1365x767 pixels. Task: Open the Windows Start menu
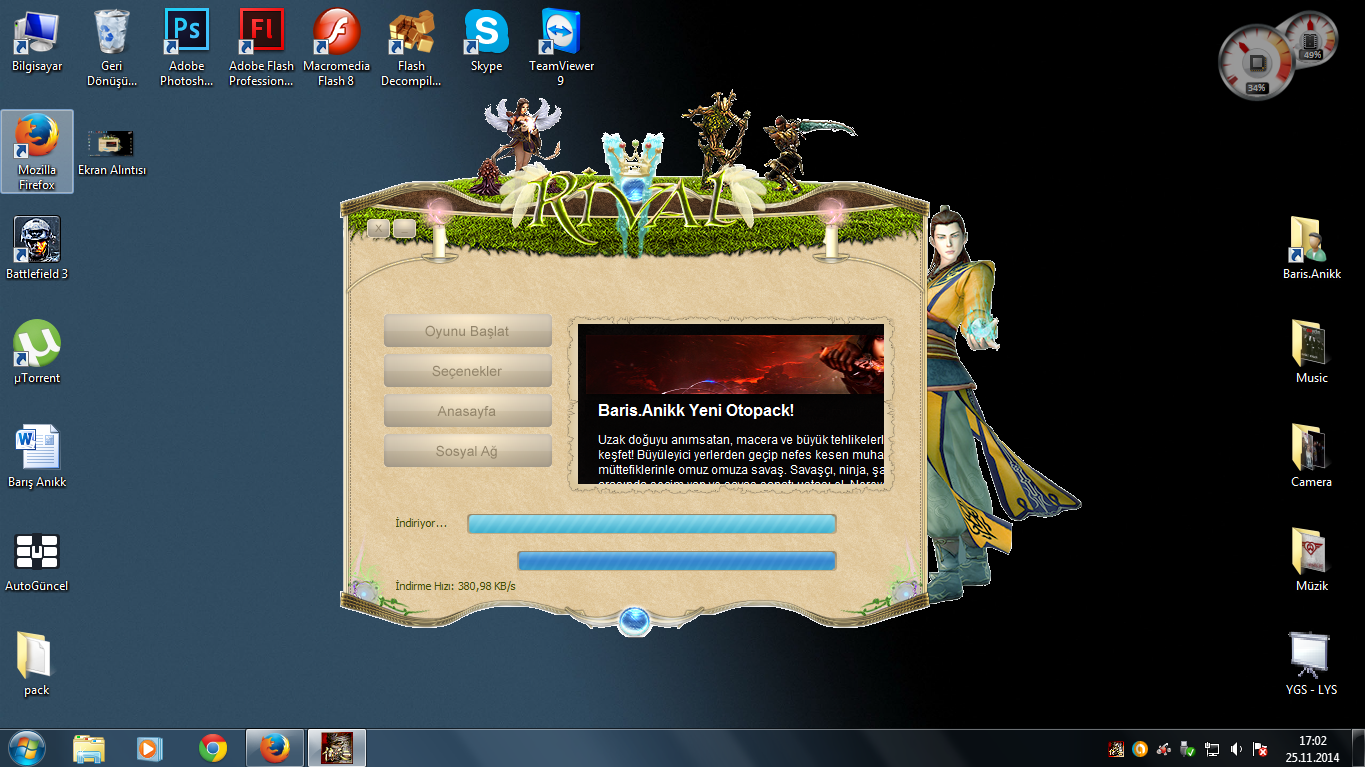pos(27,747)
